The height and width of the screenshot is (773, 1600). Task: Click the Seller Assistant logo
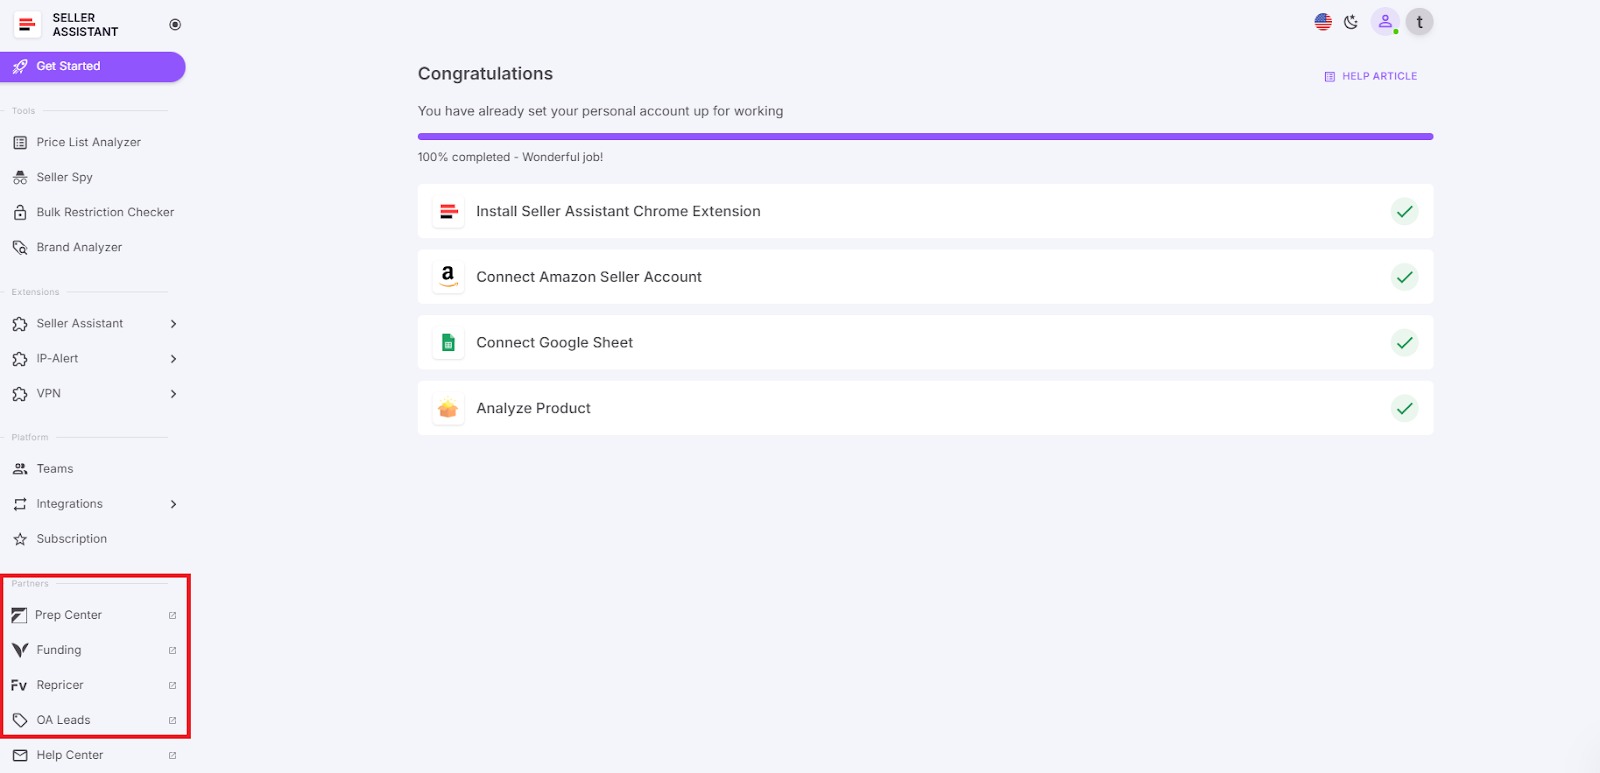pos(27,23)
